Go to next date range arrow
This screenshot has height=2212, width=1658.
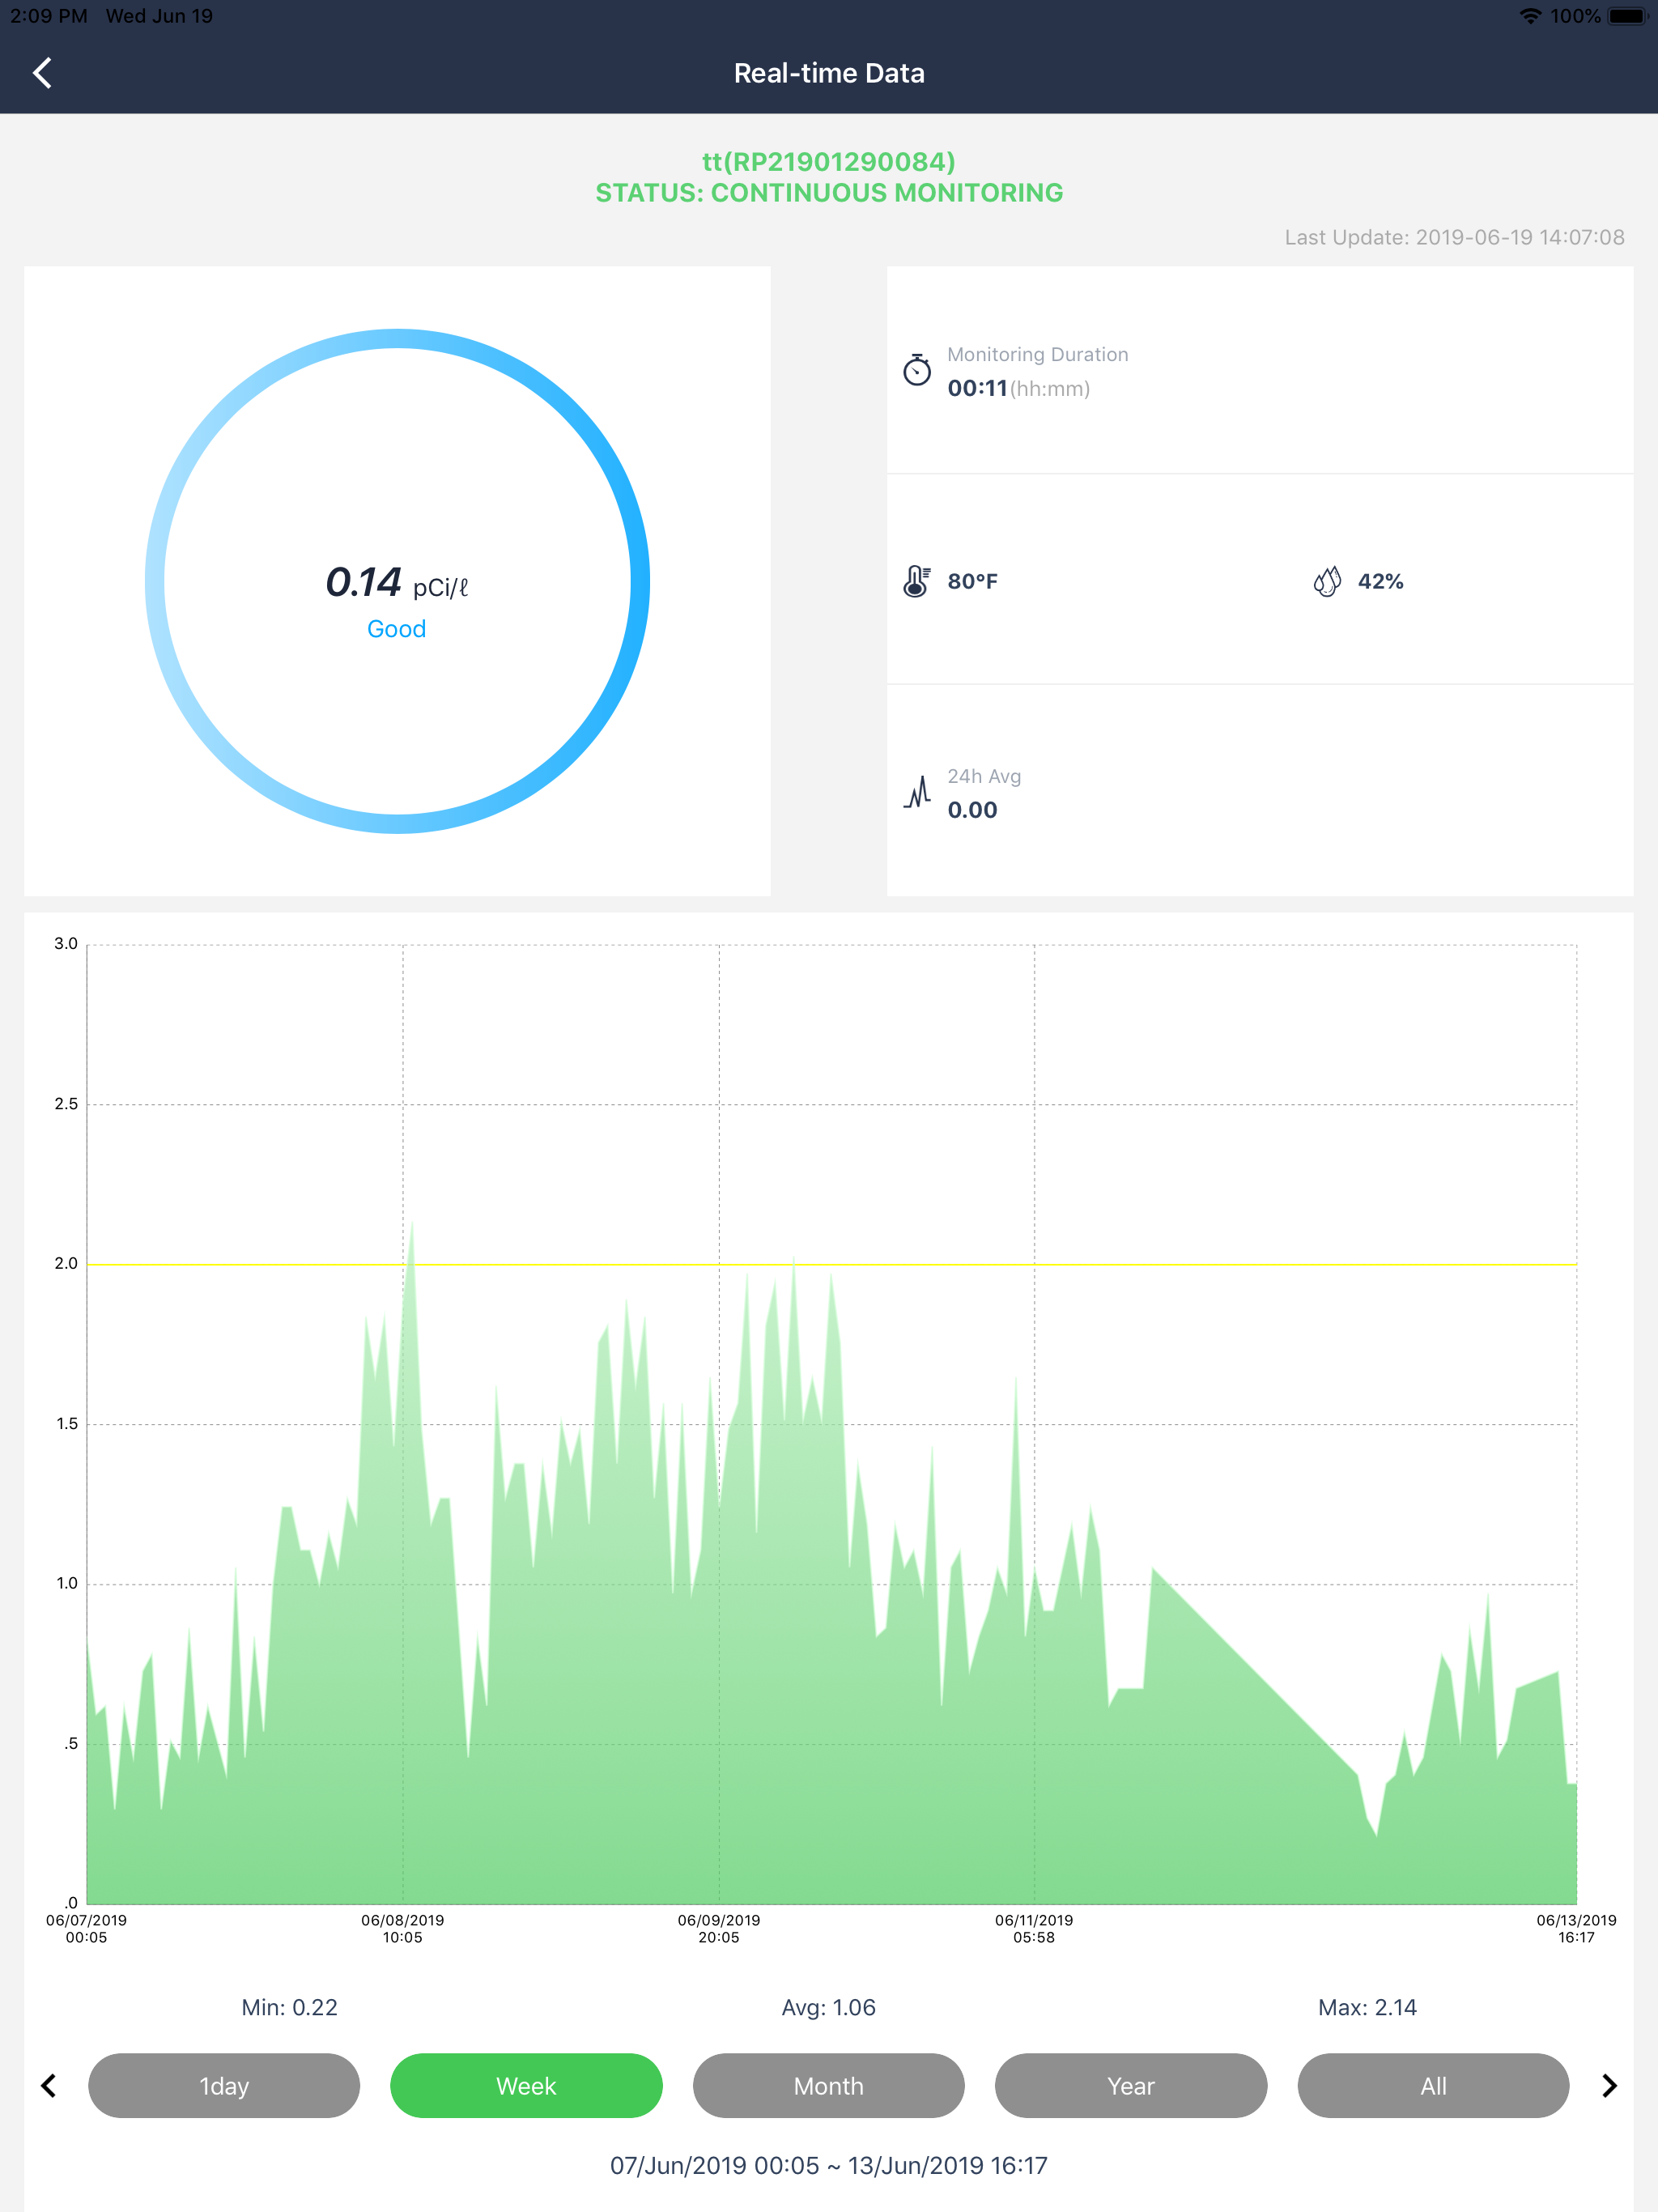click(x=1609, y=2085)
